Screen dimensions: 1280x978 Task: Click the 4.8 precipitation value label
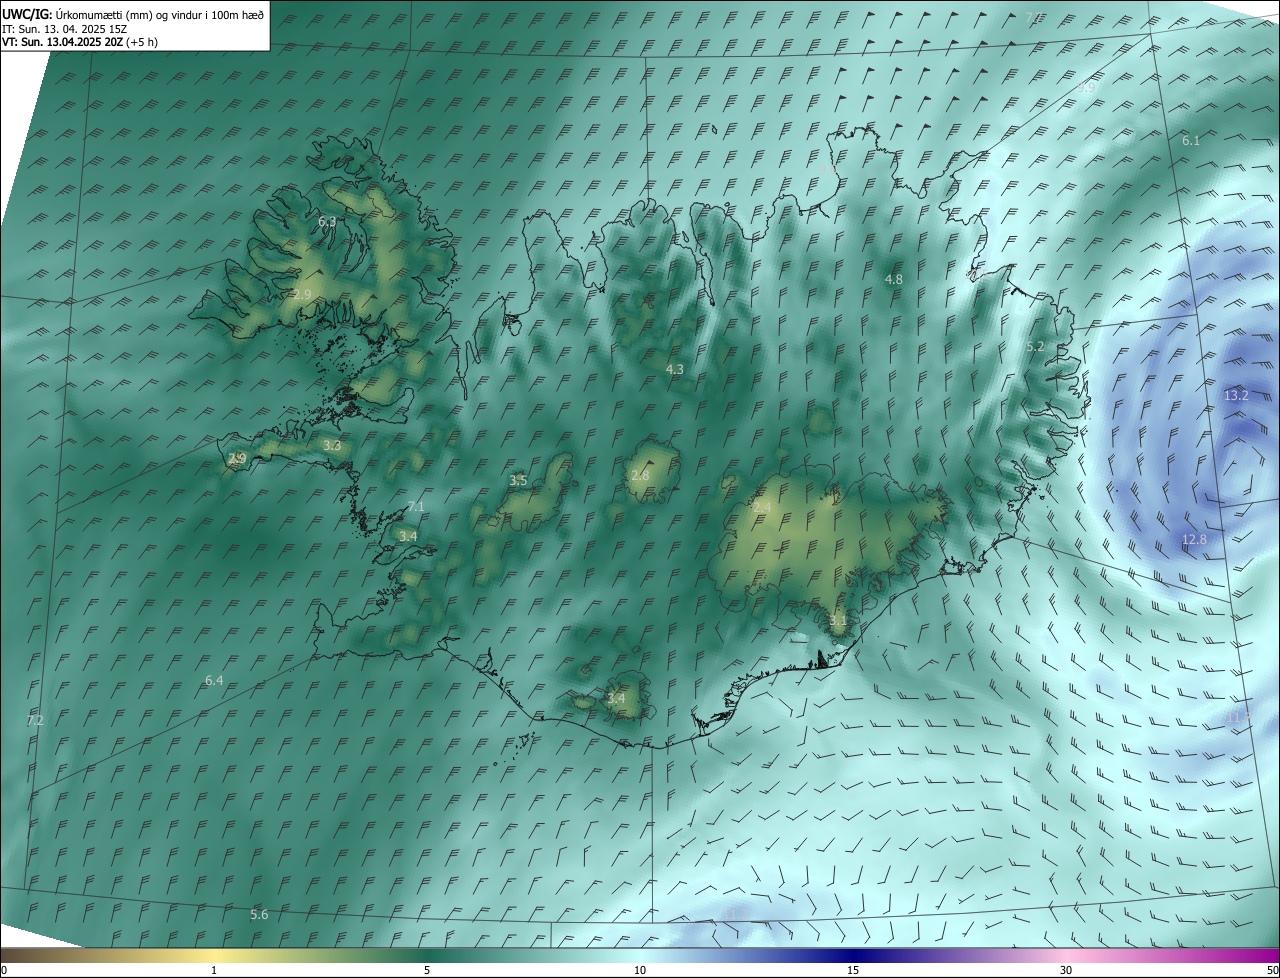coord(894,280)
